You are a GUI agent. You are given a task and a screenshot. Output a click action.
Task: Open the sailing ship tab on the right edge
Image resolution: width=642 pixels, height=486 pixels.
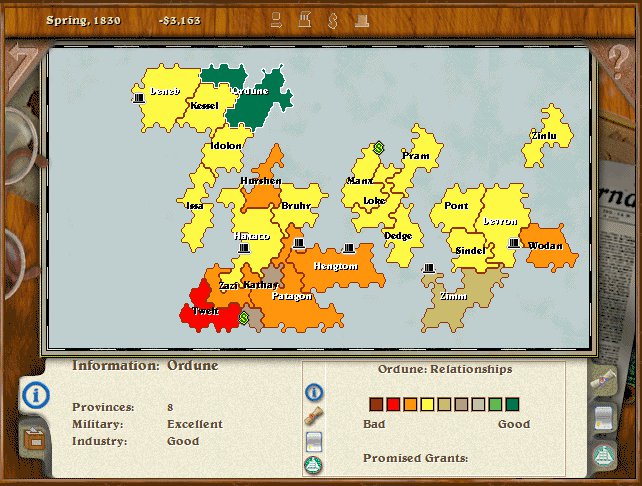(604, 456)
